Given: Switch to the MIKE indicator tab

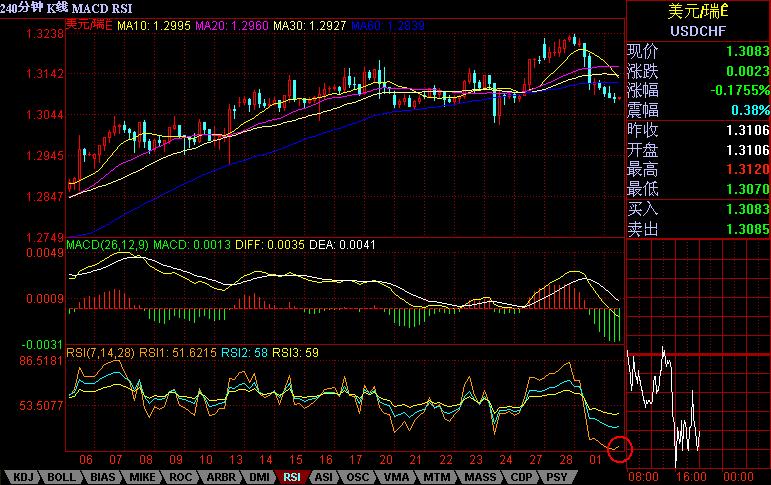Looking at the screenshot, I should click(142, 477).
